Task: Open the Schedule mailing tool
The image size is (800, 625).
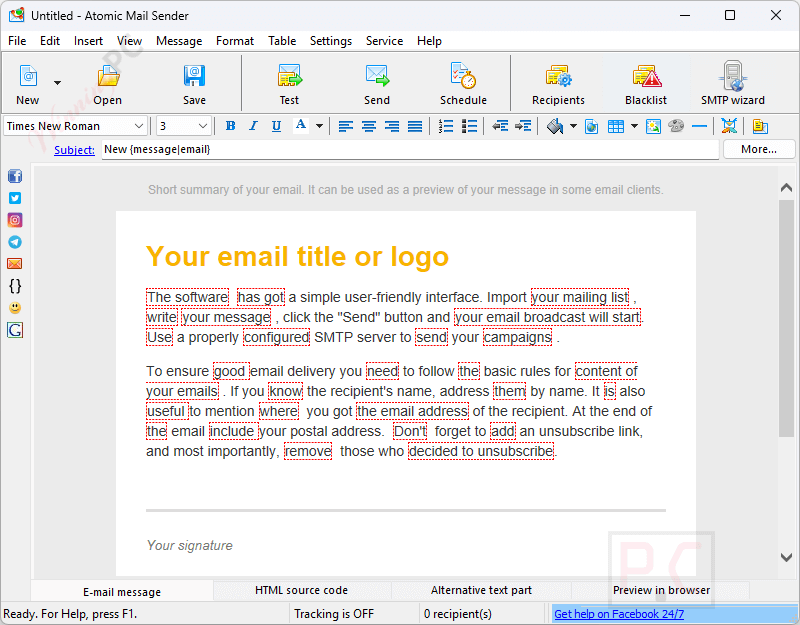Action: [463, 84]
